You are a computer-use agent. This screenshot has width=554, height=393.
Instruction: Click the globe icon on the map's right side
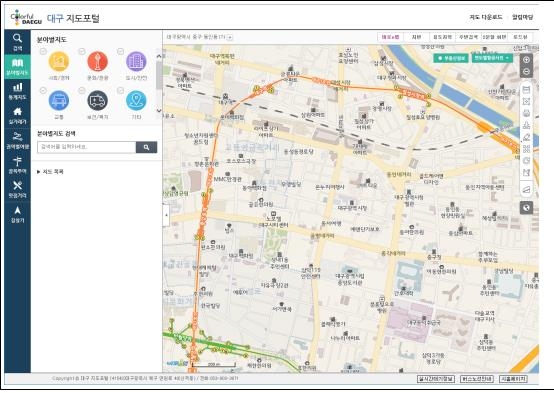pyautogui.click(x=526, y=208)
